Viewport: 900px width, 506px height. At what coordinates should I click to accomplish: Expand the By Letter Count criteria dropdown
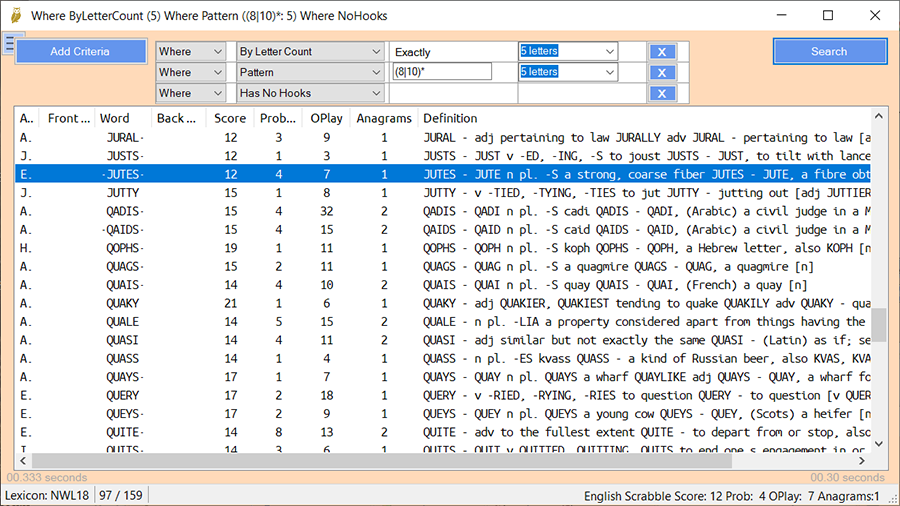376,52
